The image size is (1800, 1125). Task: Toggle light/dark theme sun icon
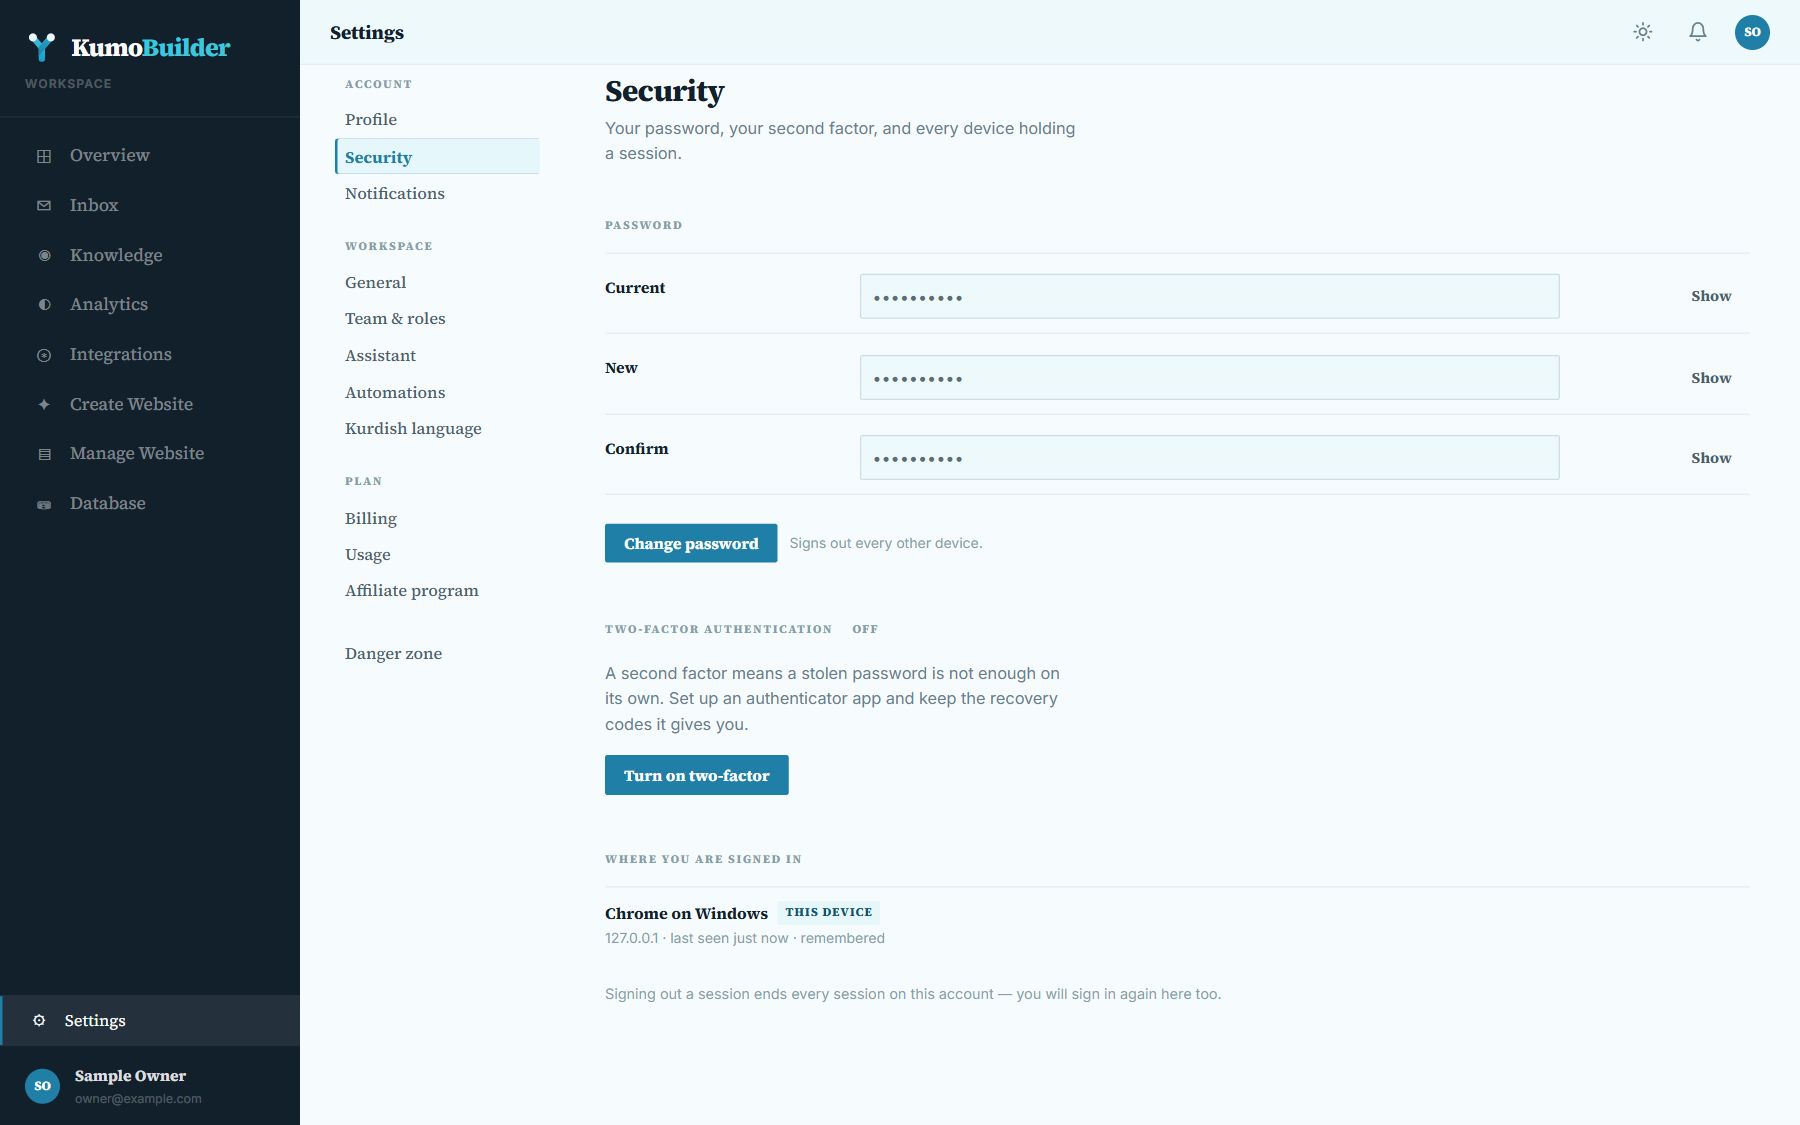tap(1643, 32)
